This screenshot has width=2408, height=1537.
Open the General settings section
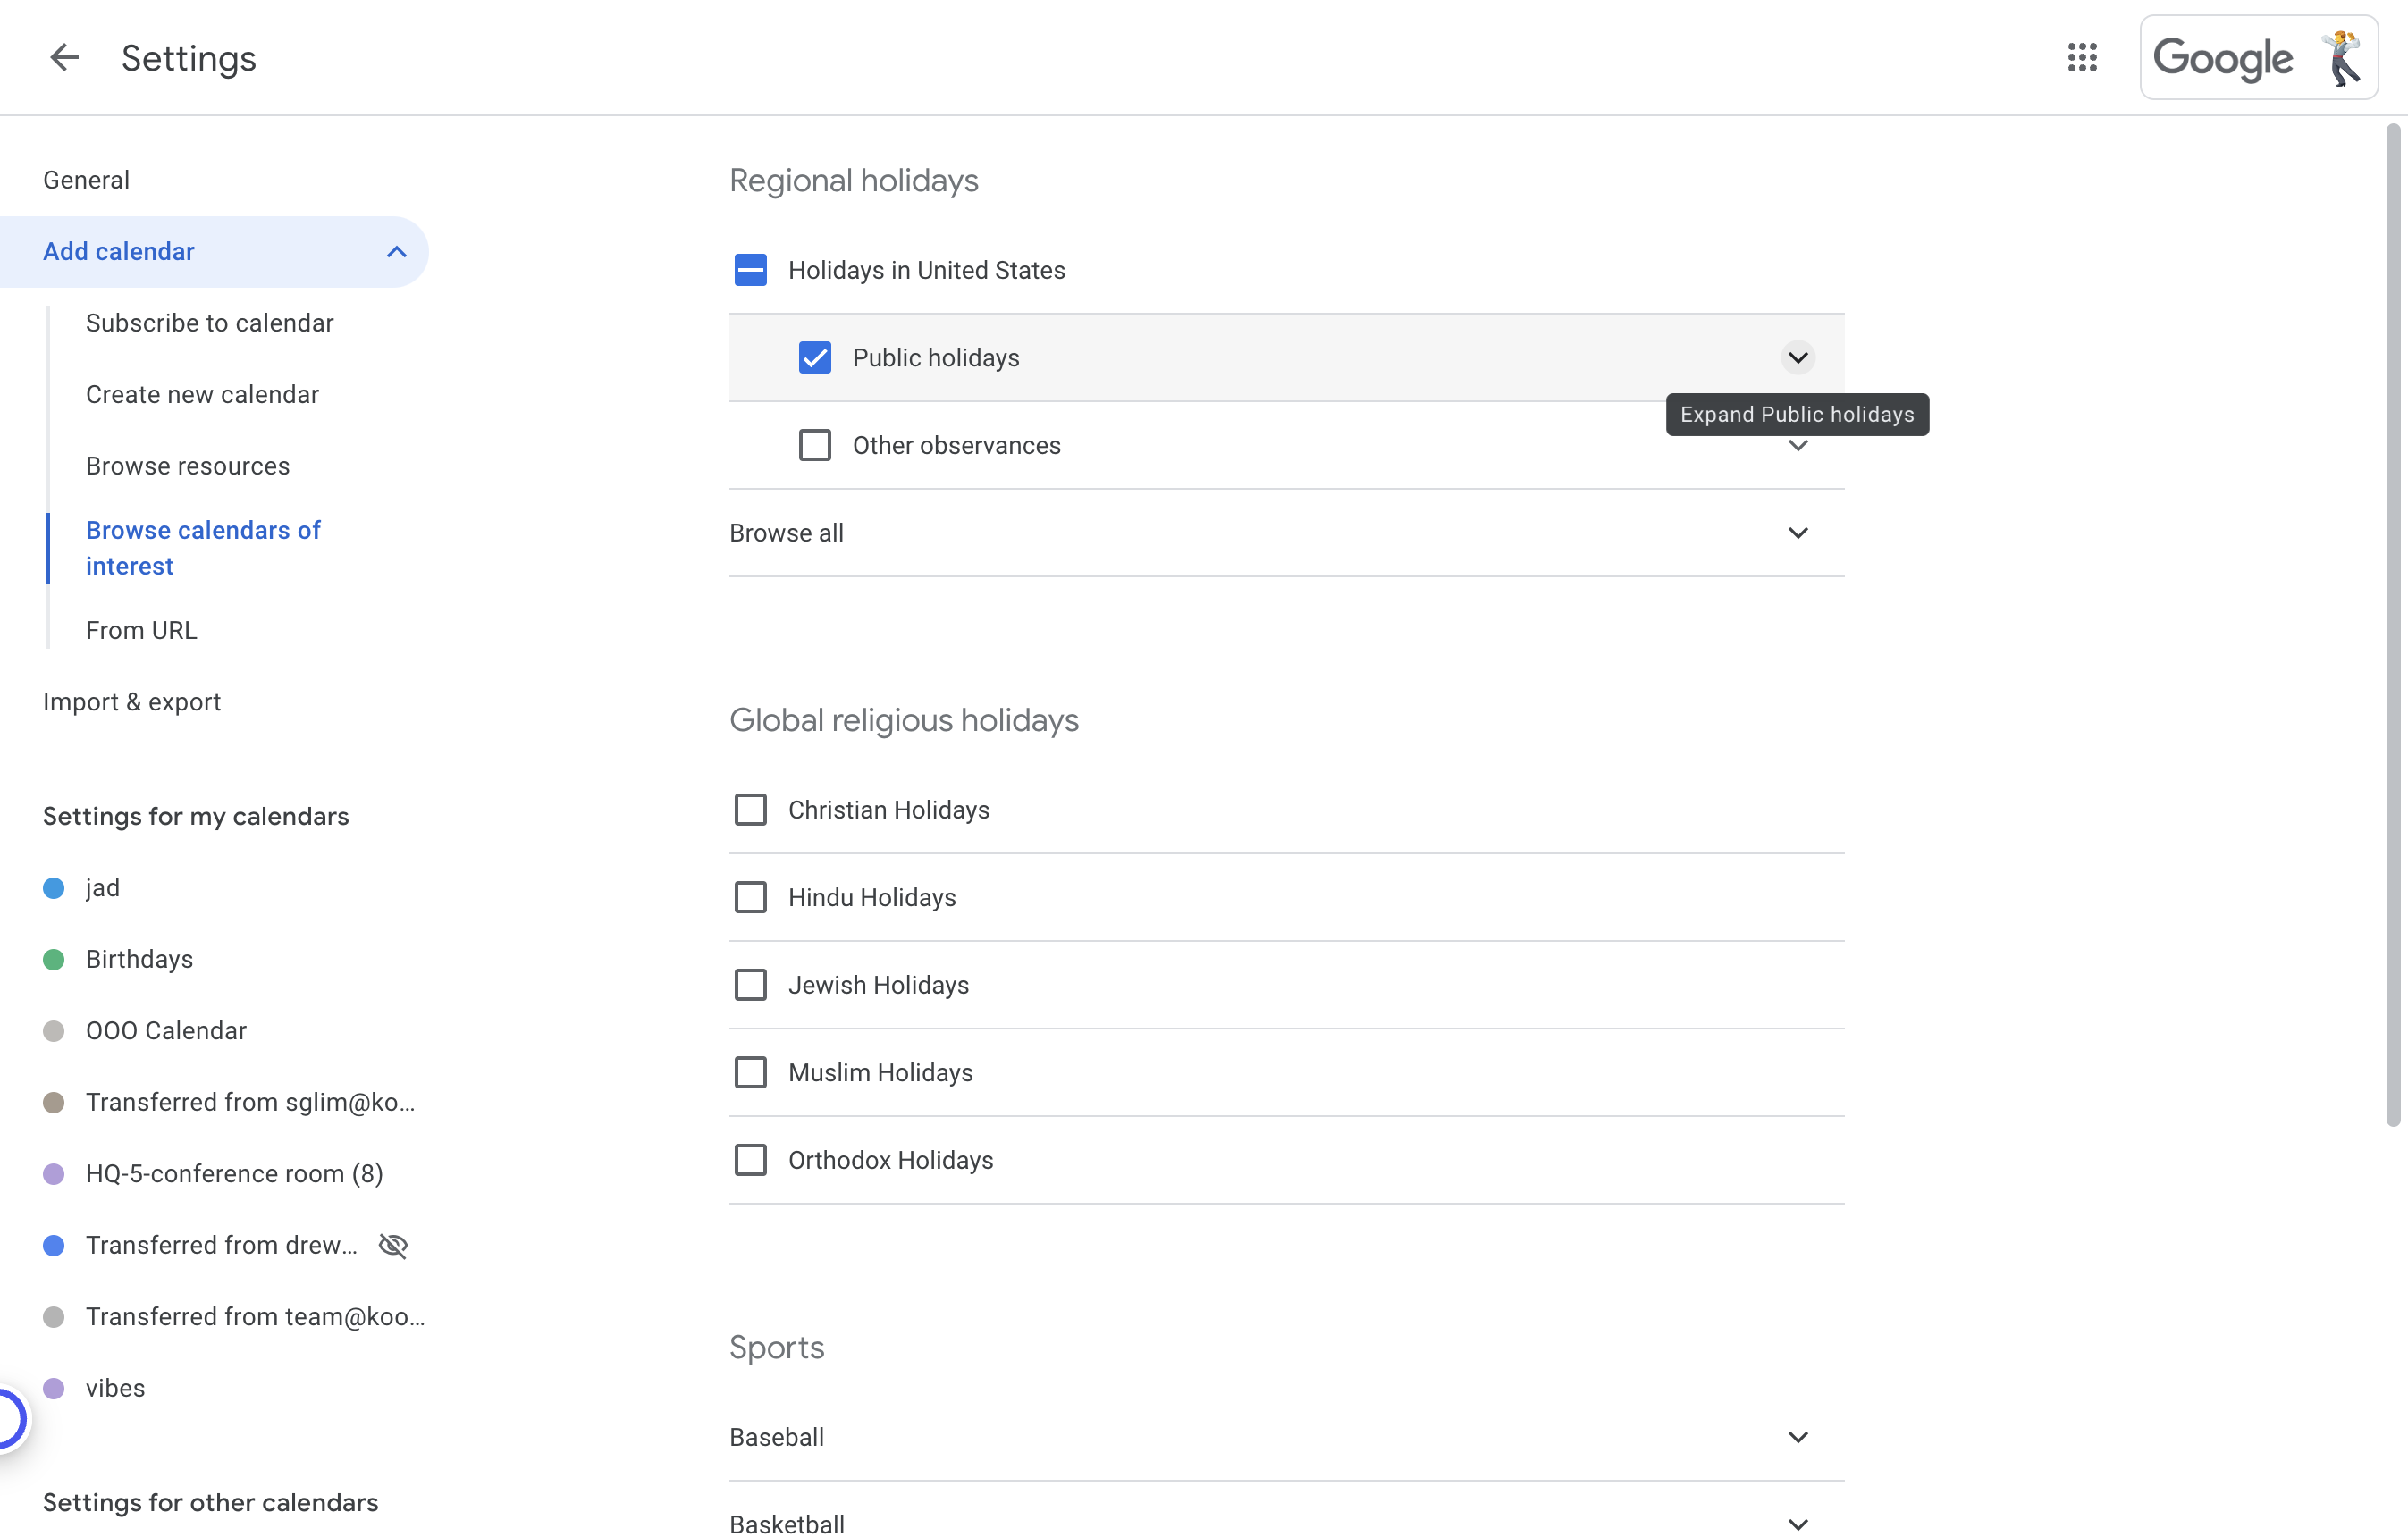[86, 180]
